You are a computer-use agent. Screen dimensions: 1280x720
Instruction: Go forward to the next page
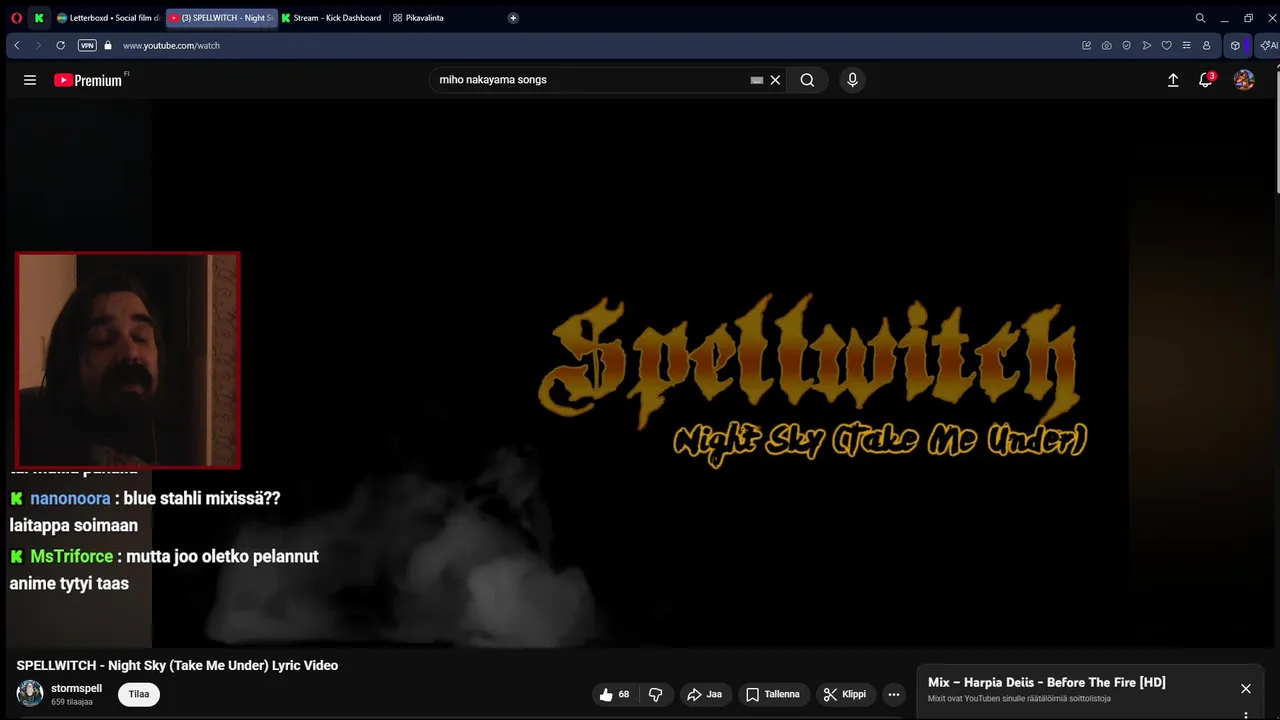pyautogui.click(x=38, y=45)
